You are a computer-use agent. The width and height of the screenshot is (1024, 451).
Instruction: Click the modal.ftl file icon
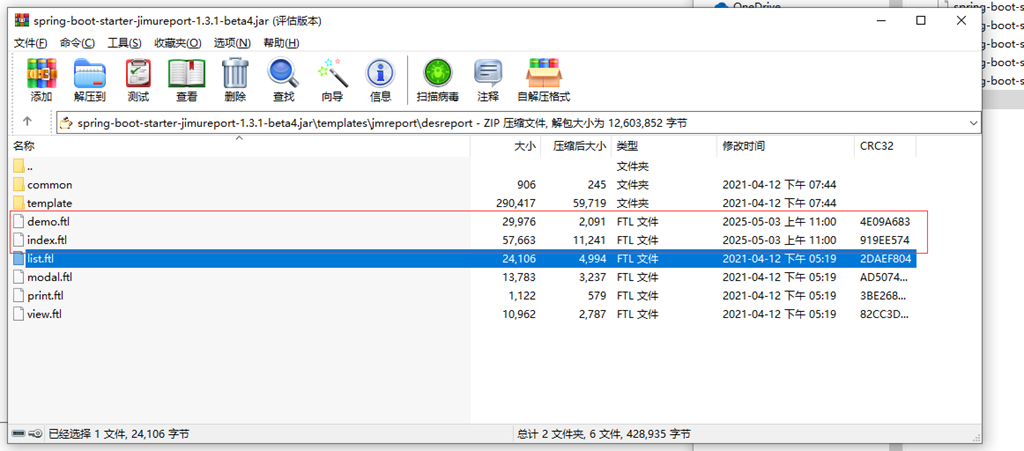(x=19, y=277)
